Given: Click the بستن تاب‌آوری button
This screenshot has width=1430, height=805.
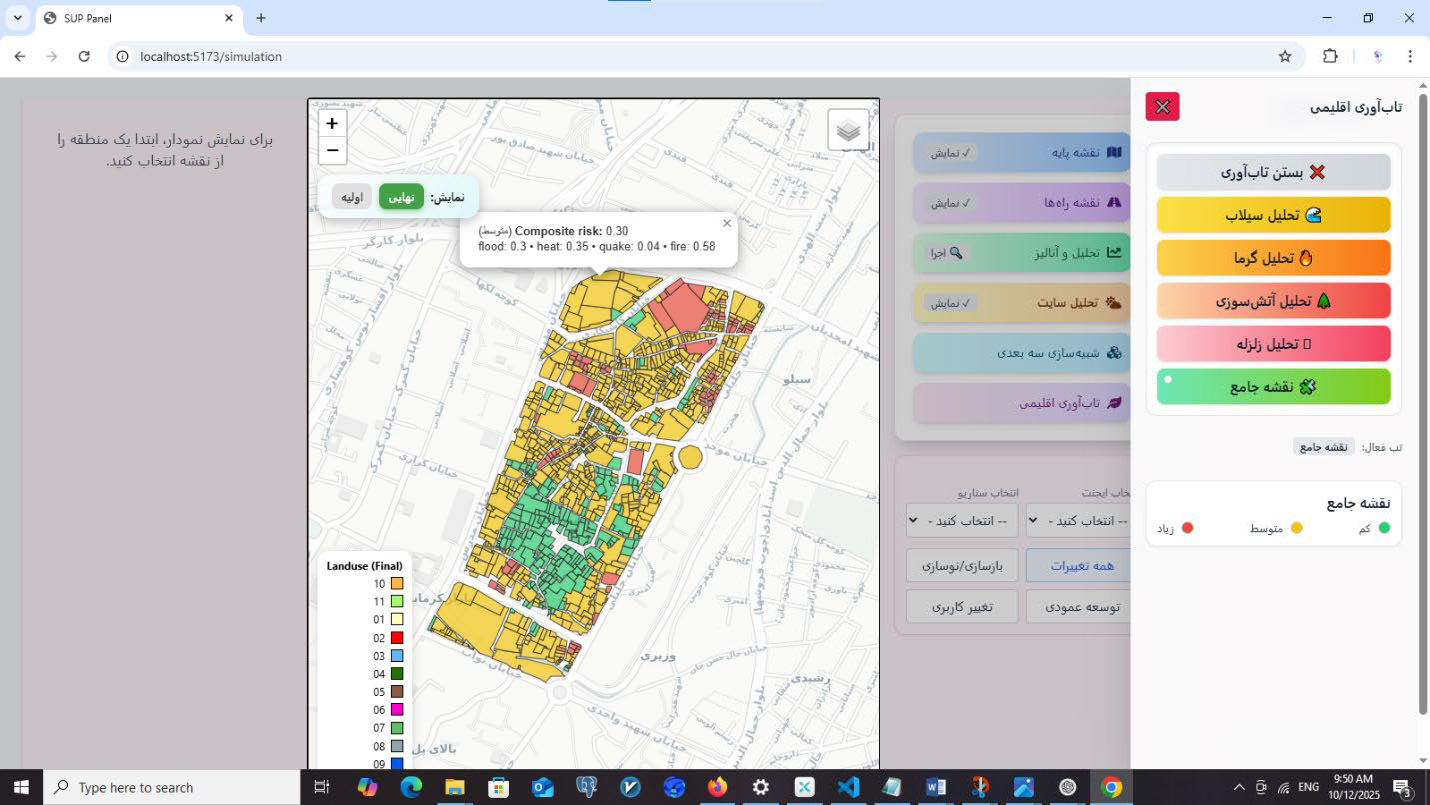Looking at the screenshot, I should 1273,172.
